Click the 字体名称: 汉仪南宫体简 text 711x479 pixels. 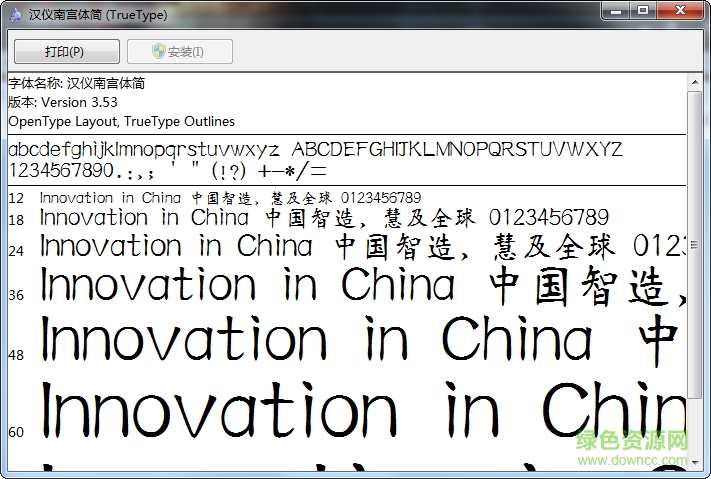pyautogui.click(x=77, y=83)
